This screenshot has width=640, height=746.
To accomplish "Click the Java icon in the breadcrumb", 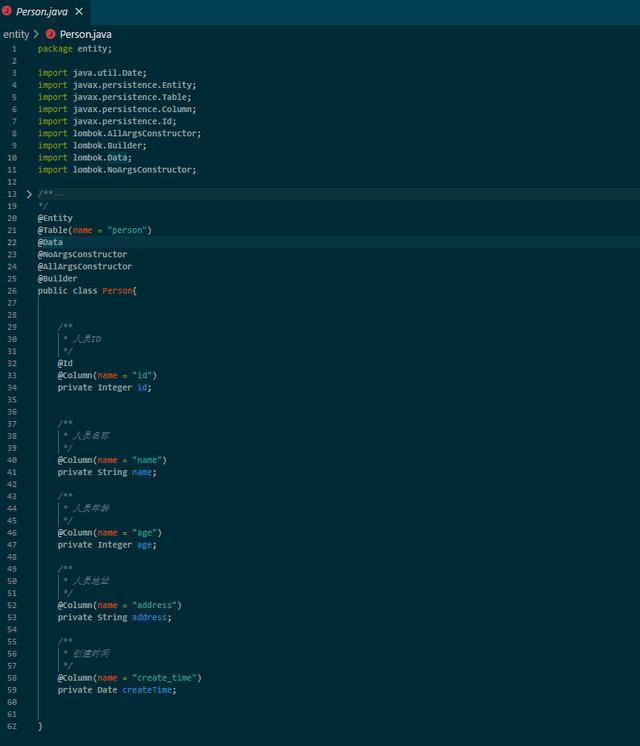I will (50, 34).
